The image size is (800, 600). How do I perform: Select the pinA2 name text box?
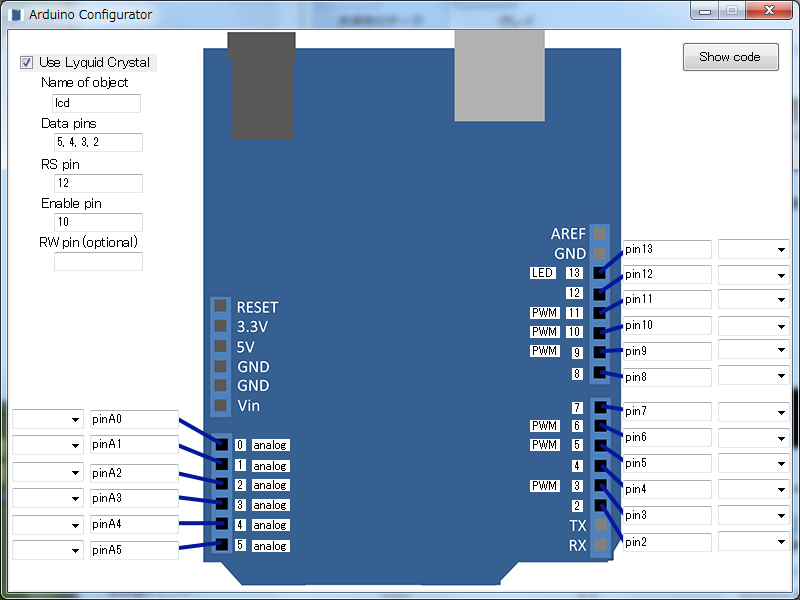(134, 473)
